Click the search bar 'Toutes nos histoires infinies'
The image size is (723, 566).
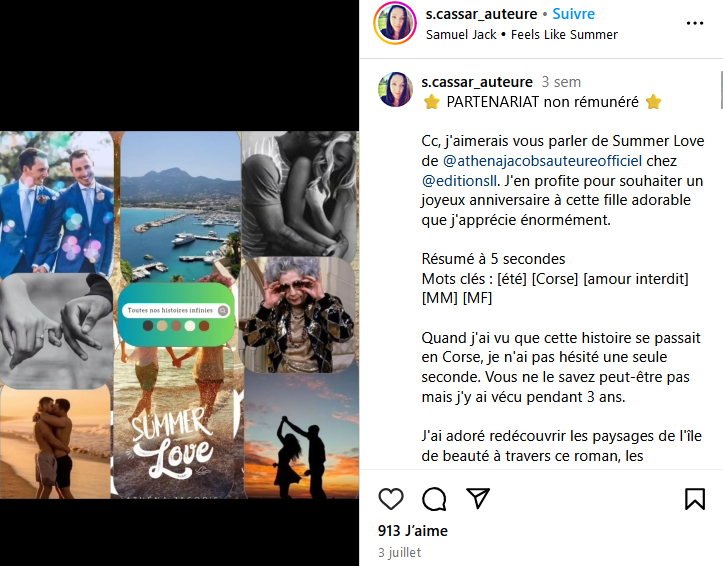pyautogui.click(x=177, y=310)
